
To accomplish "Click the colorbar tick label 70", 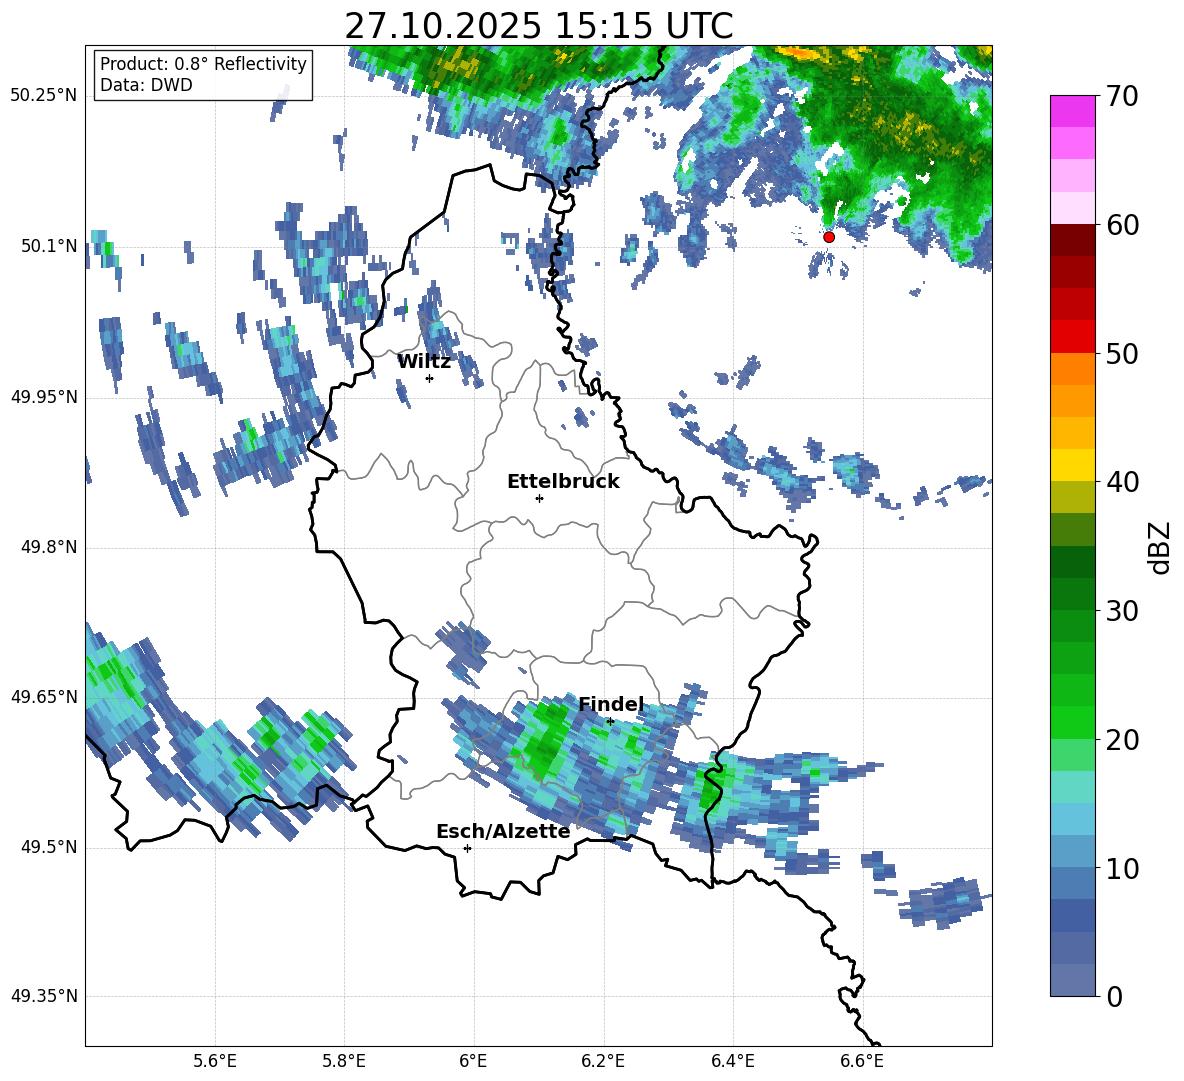I will [x=1122, y=96].
